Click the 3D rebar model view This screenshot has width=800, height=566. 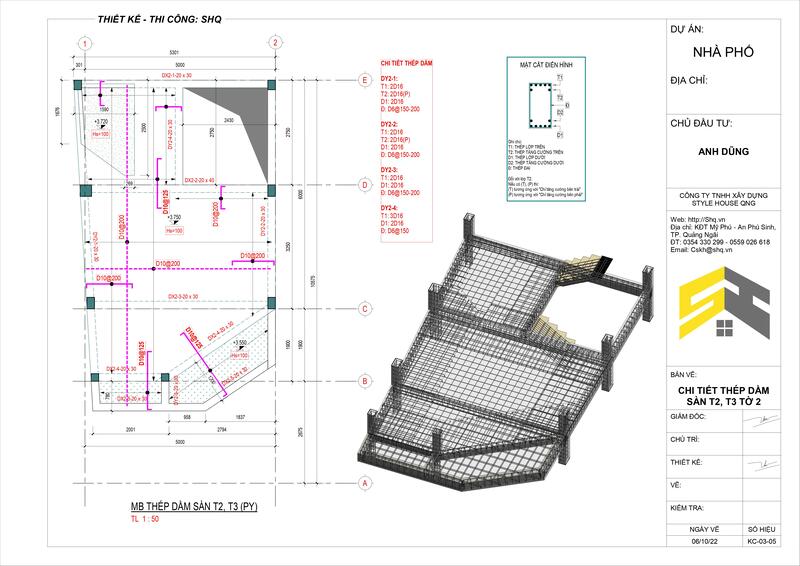(x=505, y=352)
